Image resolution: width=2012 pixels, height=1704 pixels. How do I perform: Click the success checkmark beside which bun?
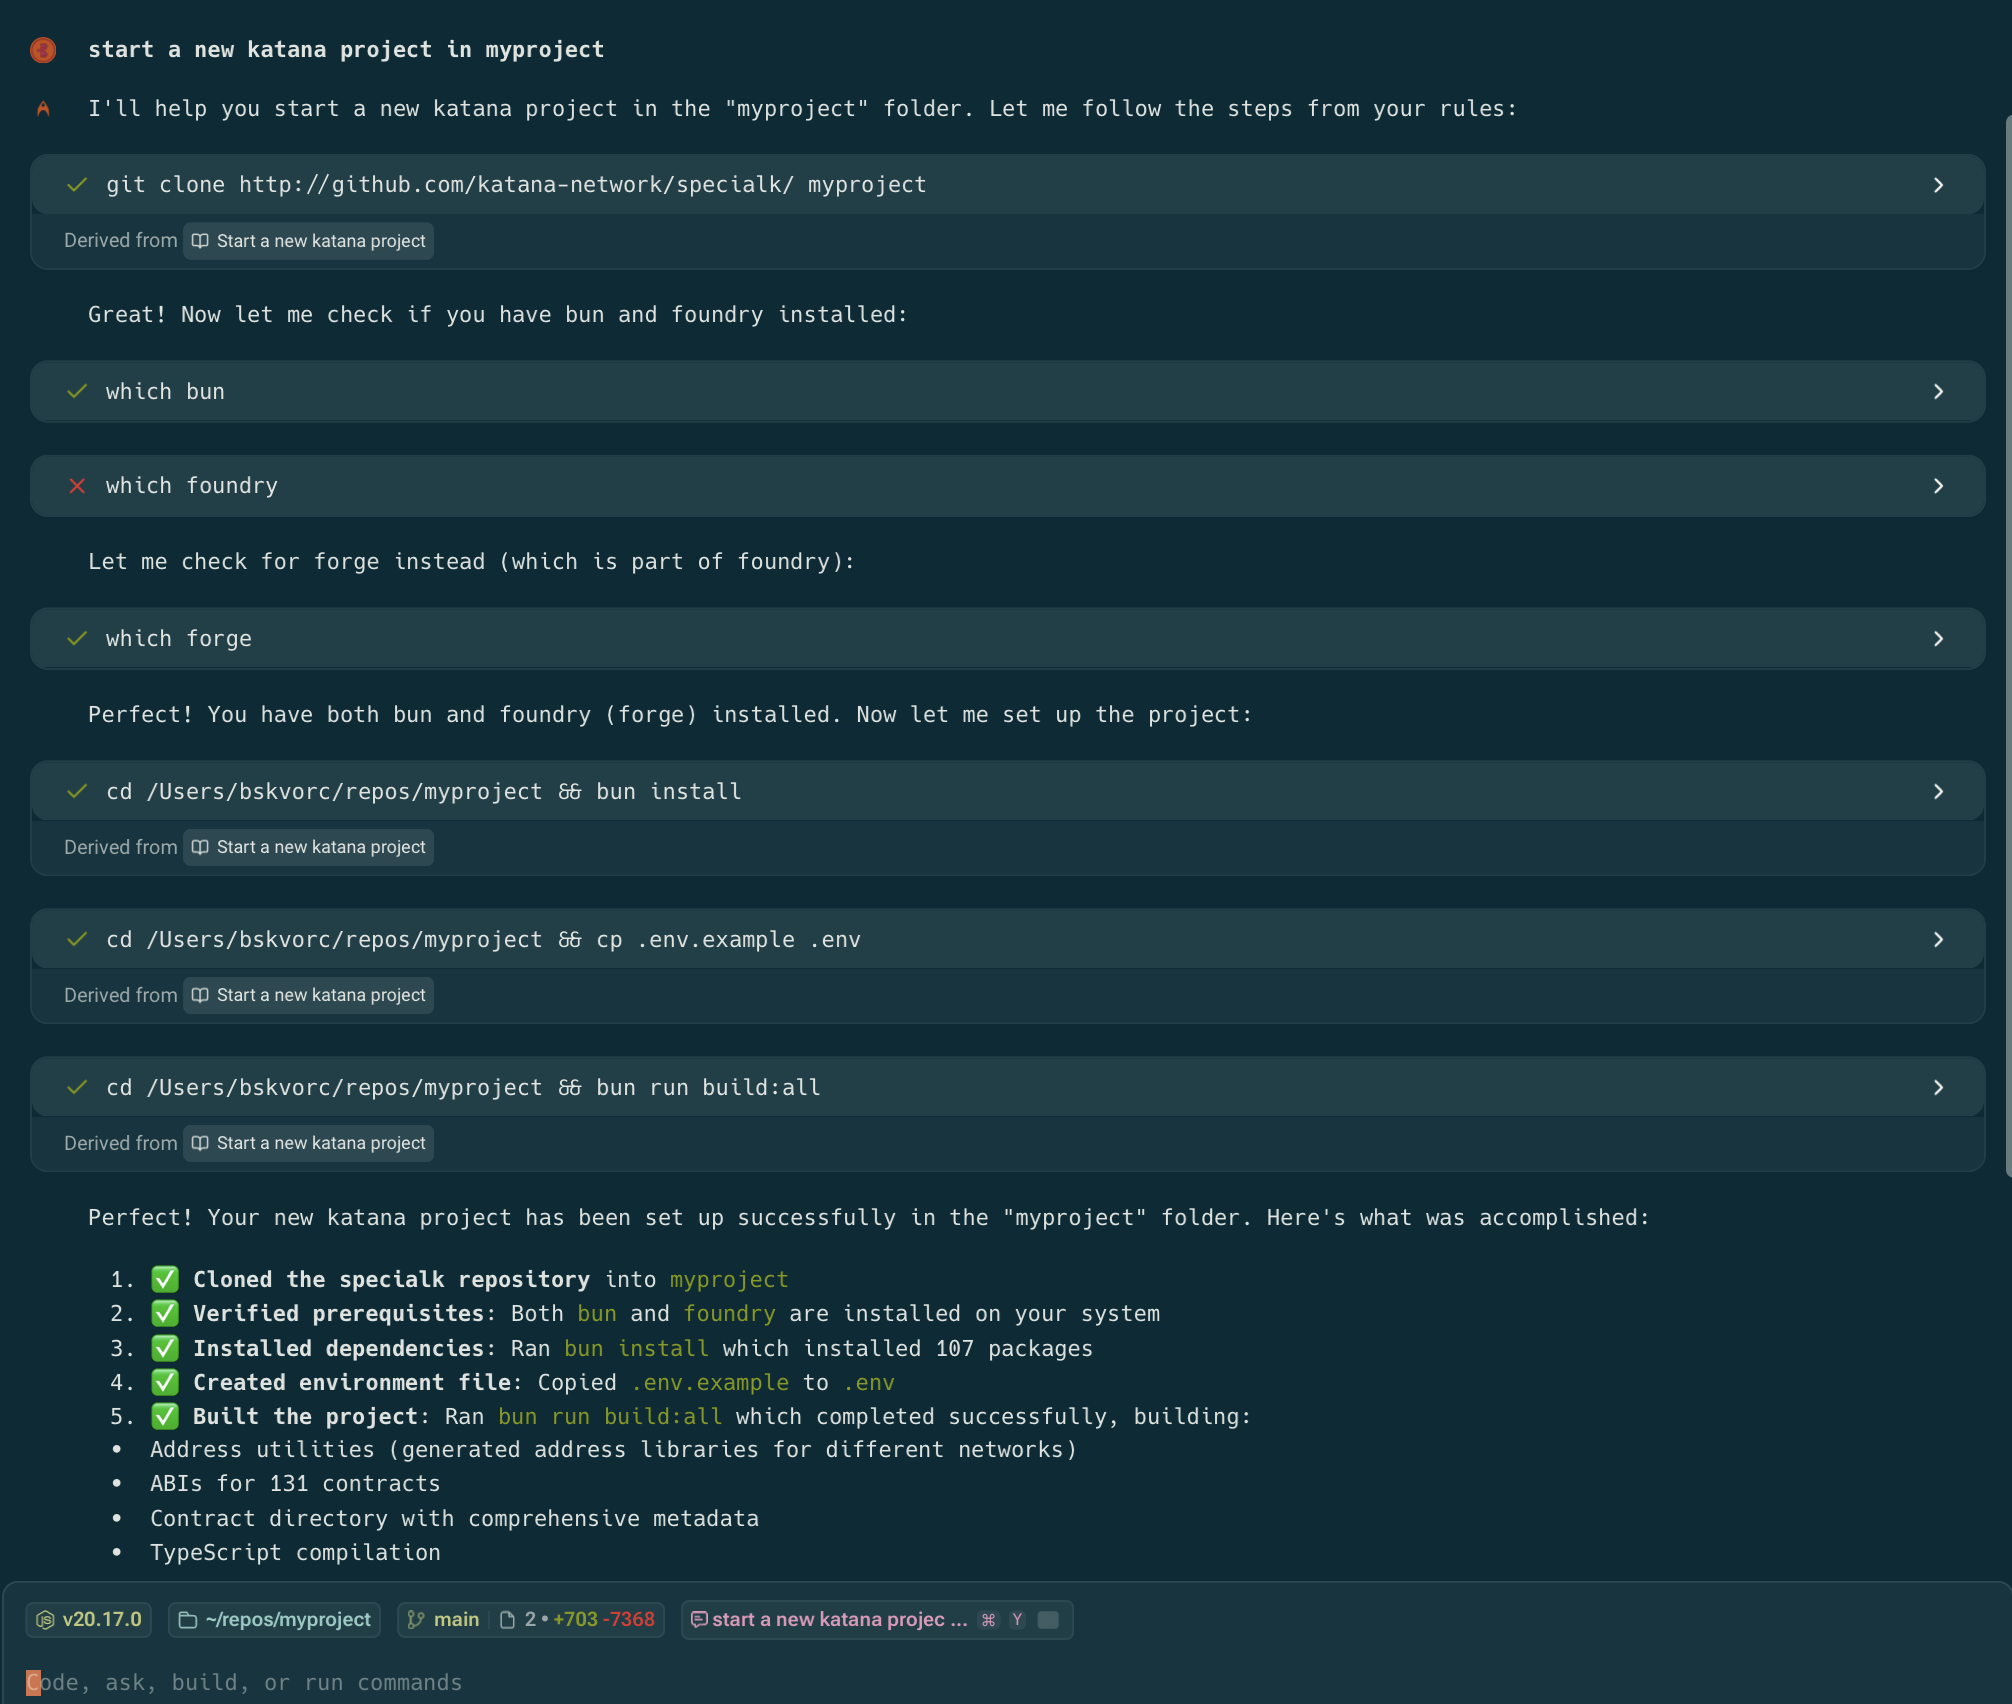click(77, 392)
